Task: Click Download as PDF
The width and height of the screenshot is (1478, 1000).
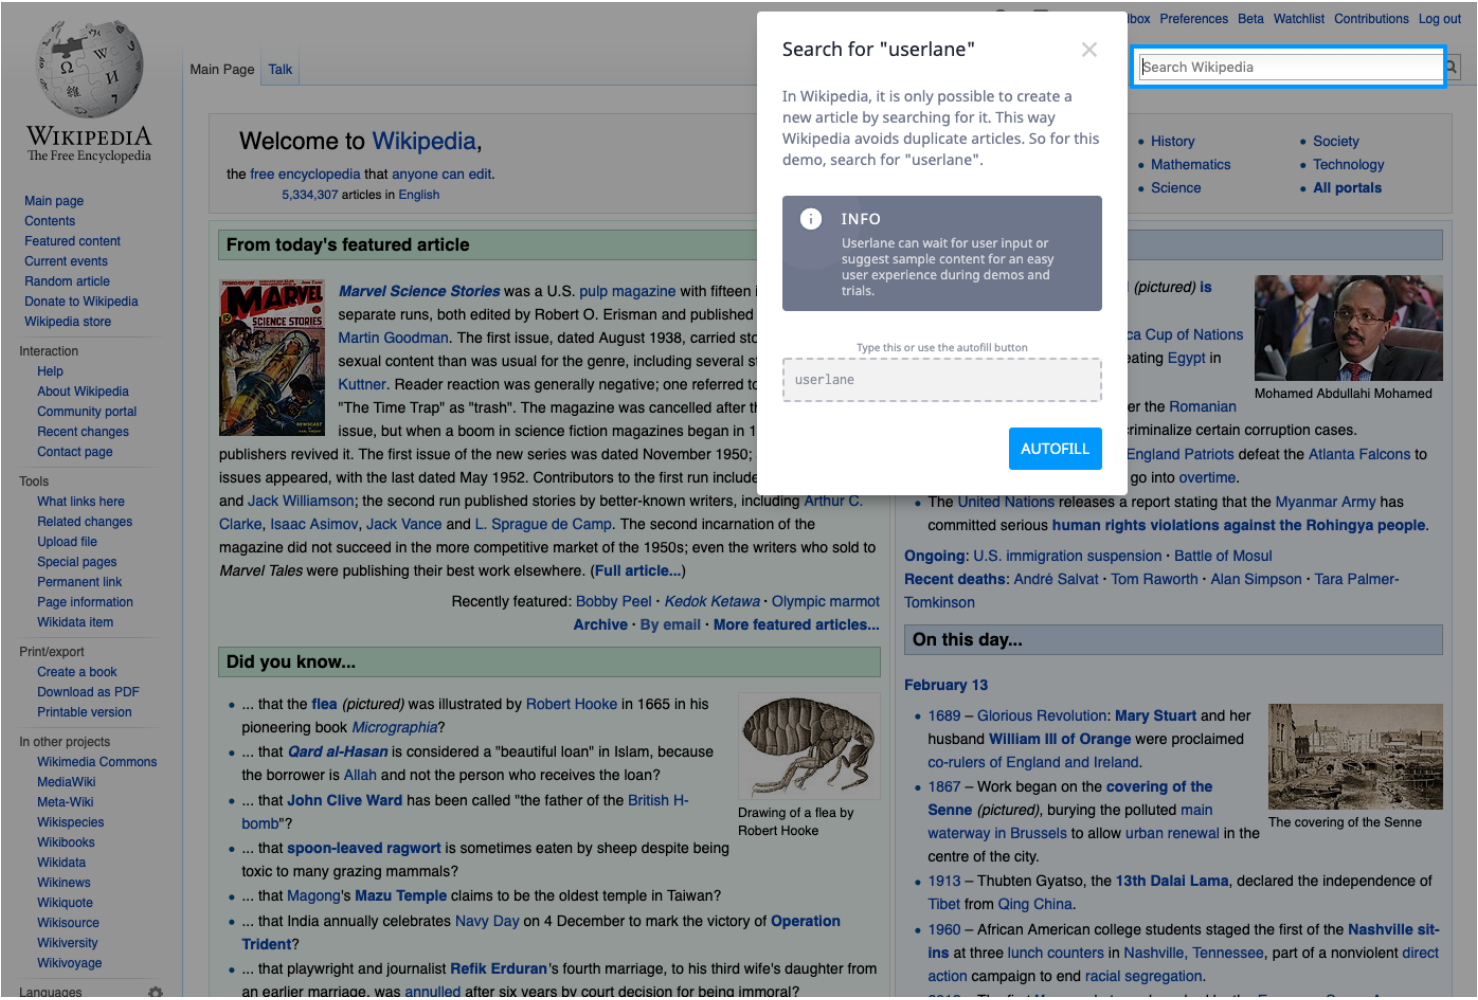Action: coord(88,691)
